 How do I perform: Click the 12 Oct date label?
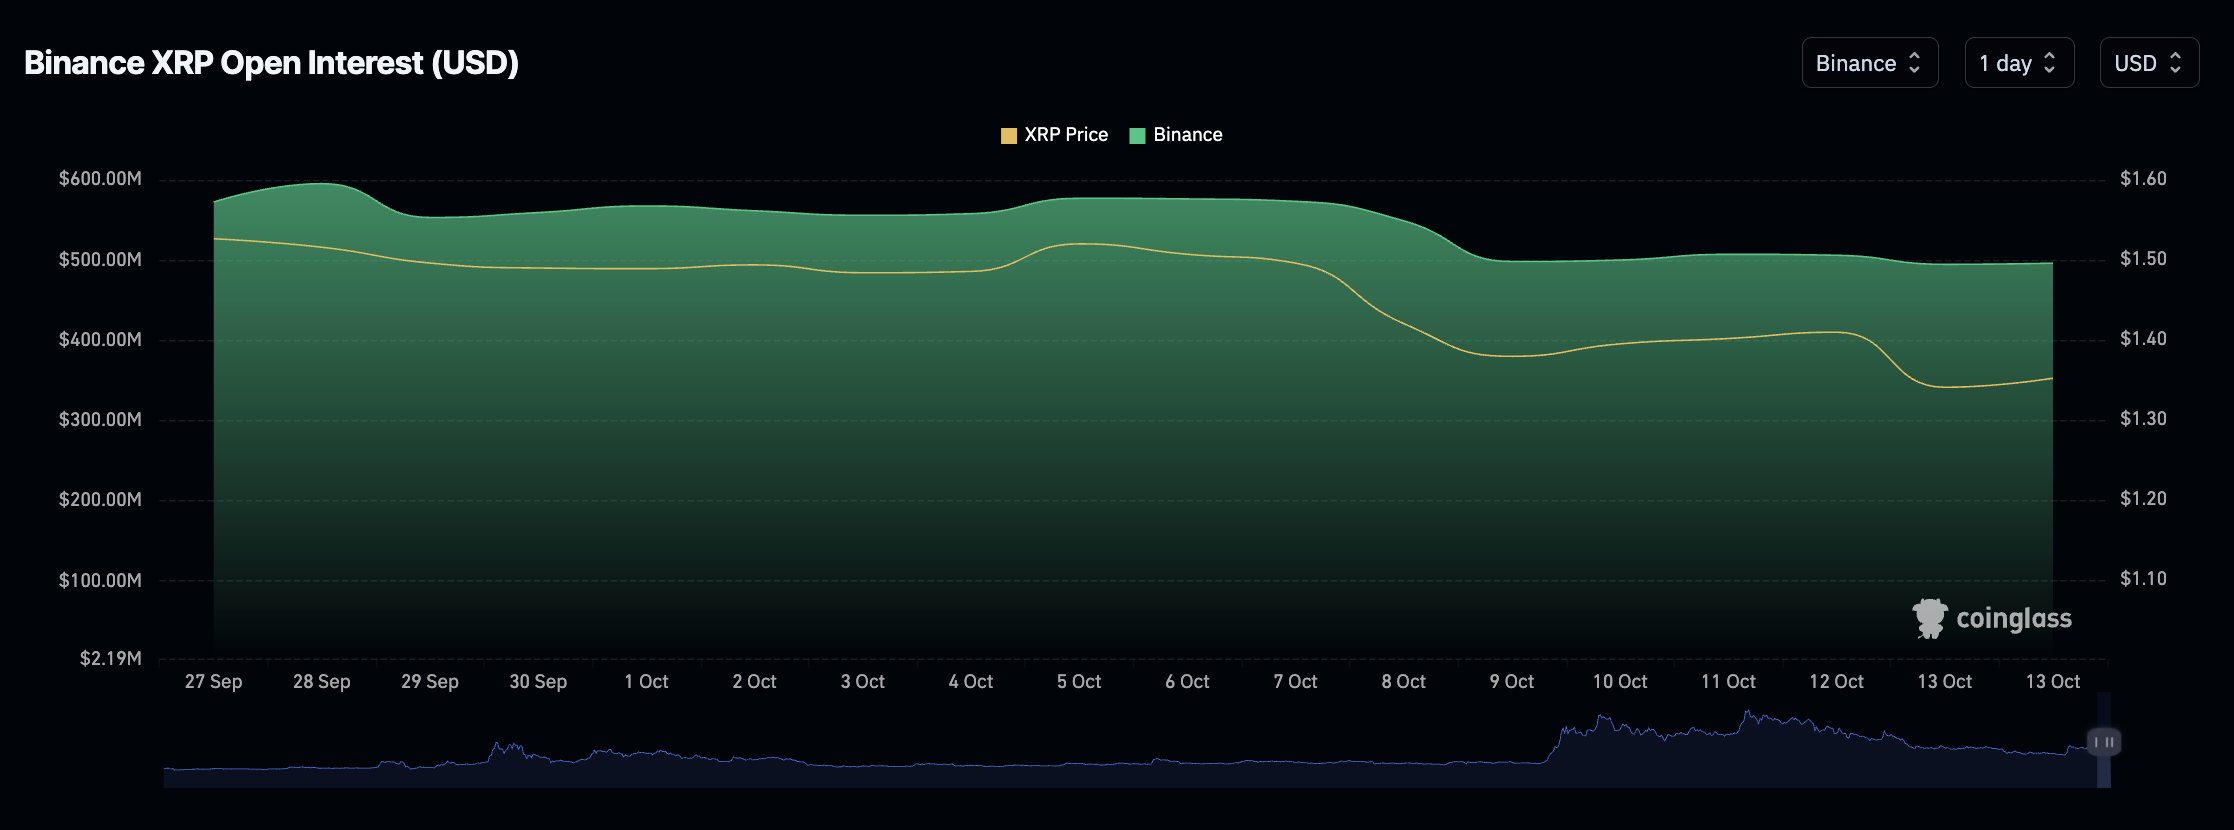point(1836,682)
